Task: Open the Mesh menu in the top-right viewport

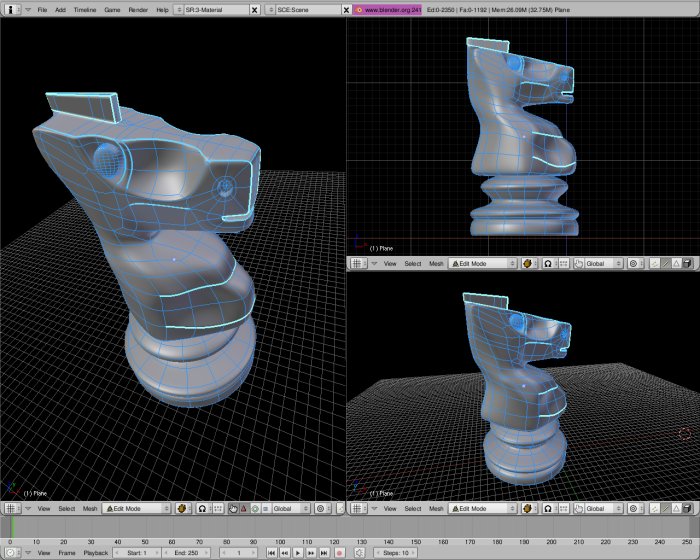Action: pyautogui.click(x=436, y=263)
